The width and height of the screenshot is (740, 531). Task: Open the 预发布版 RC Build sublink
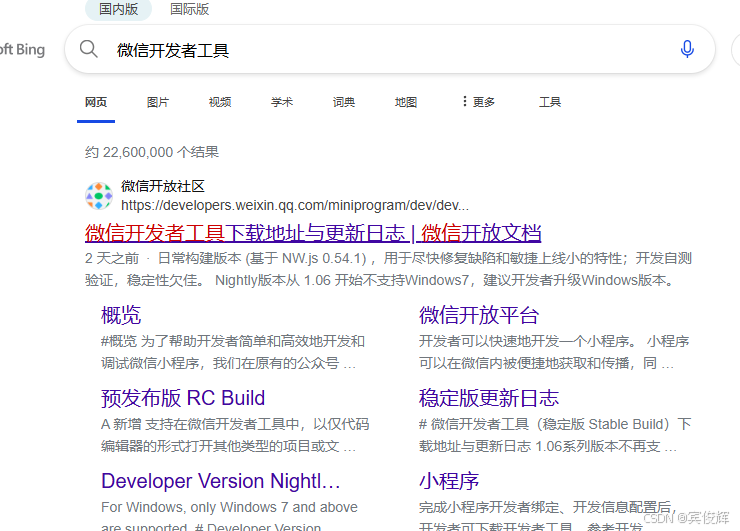[183, 398]
